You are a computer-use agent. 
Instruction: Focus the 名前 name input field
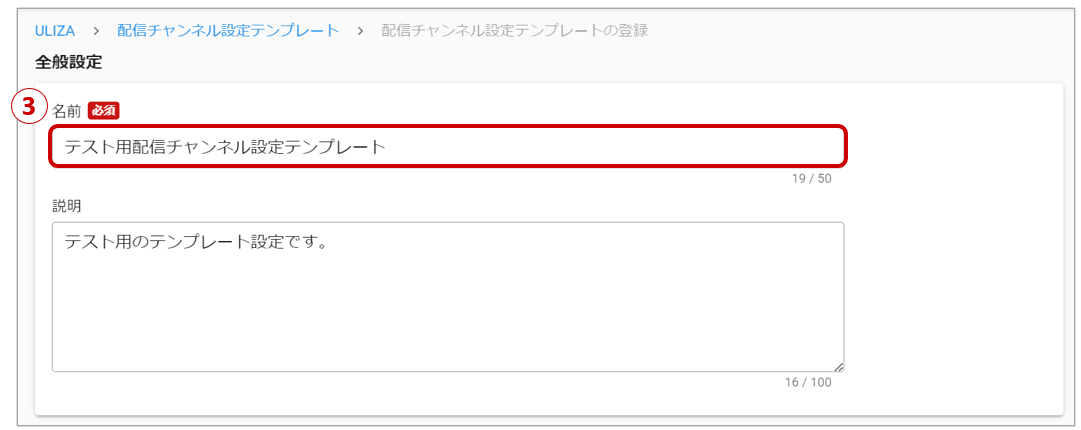pos(448,147)
